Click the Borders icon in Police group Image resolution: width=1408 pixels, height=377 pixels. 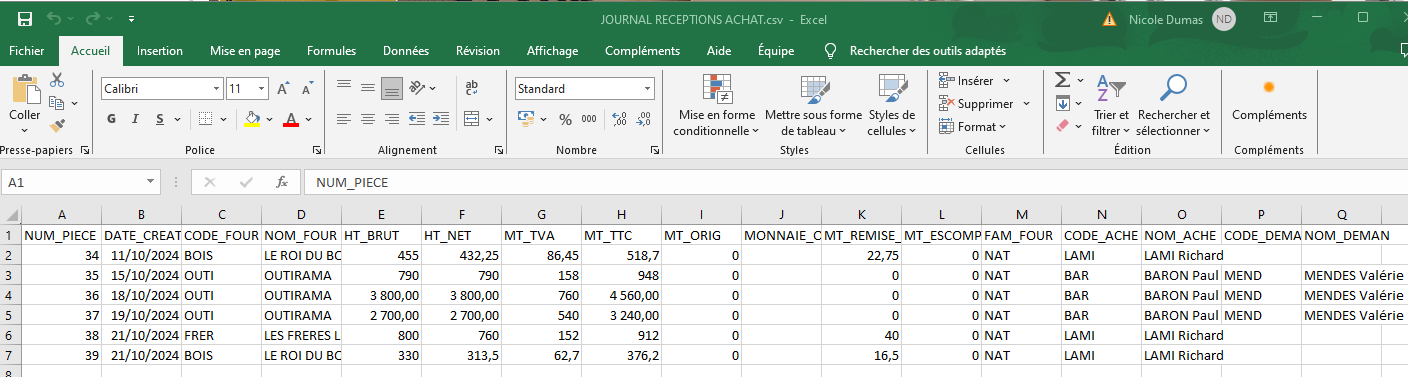[x=205, y=119]
